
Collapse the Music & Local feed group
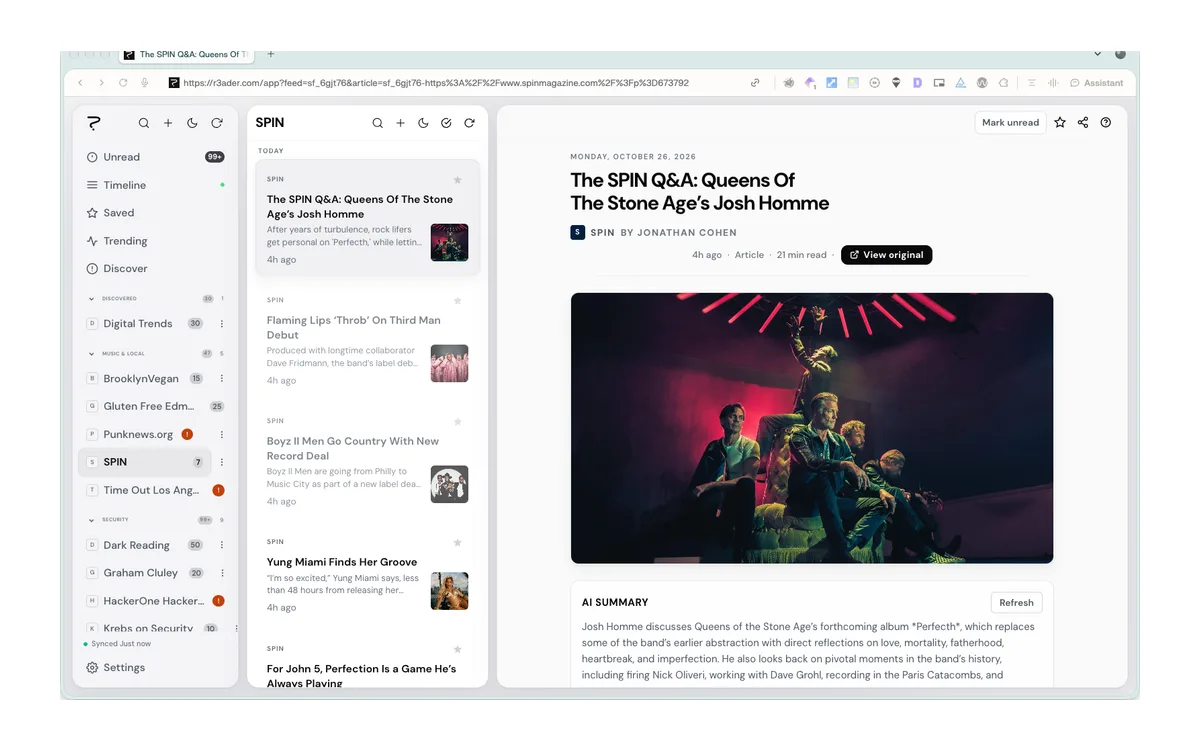click(x=91, y=354)
